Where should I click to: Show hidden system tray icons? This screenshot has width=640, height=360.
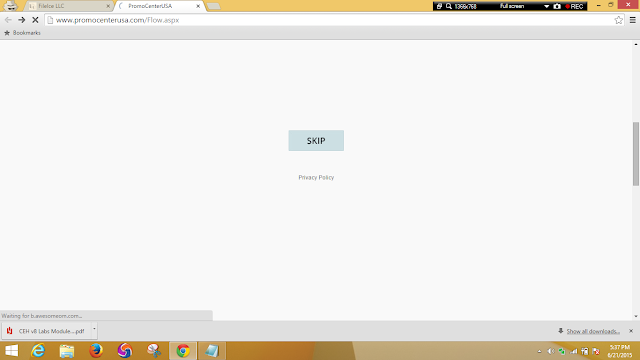click(x=540, y=351)
